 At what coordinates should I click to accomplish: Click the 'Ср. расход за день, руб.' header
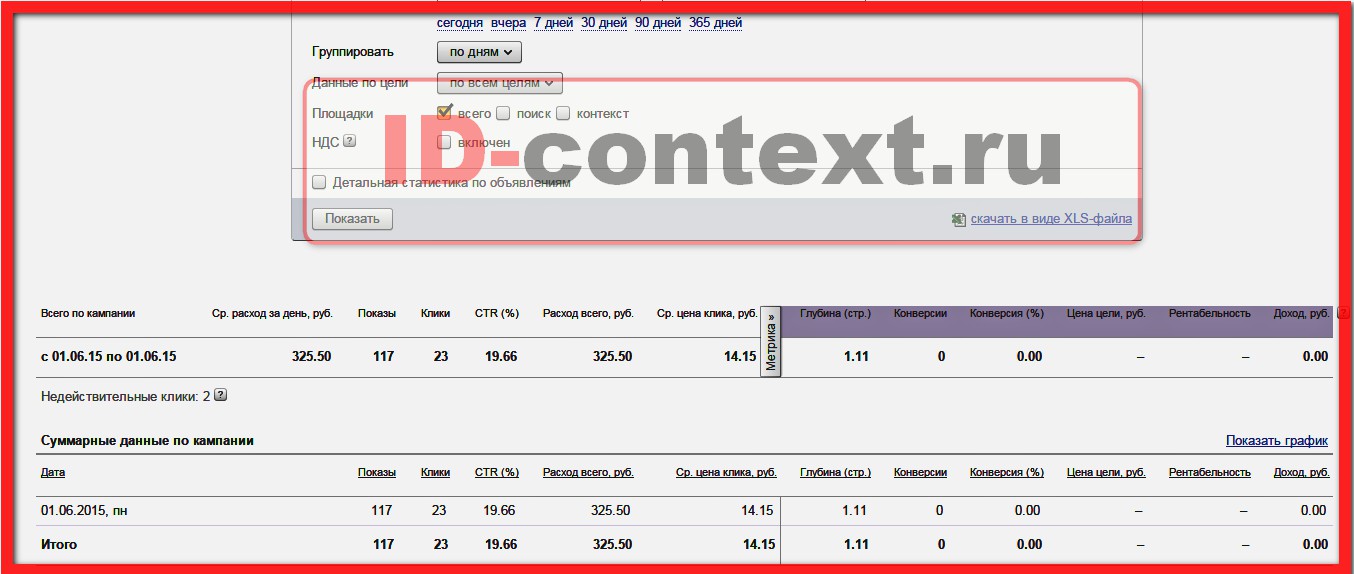(x=272, y=313)
